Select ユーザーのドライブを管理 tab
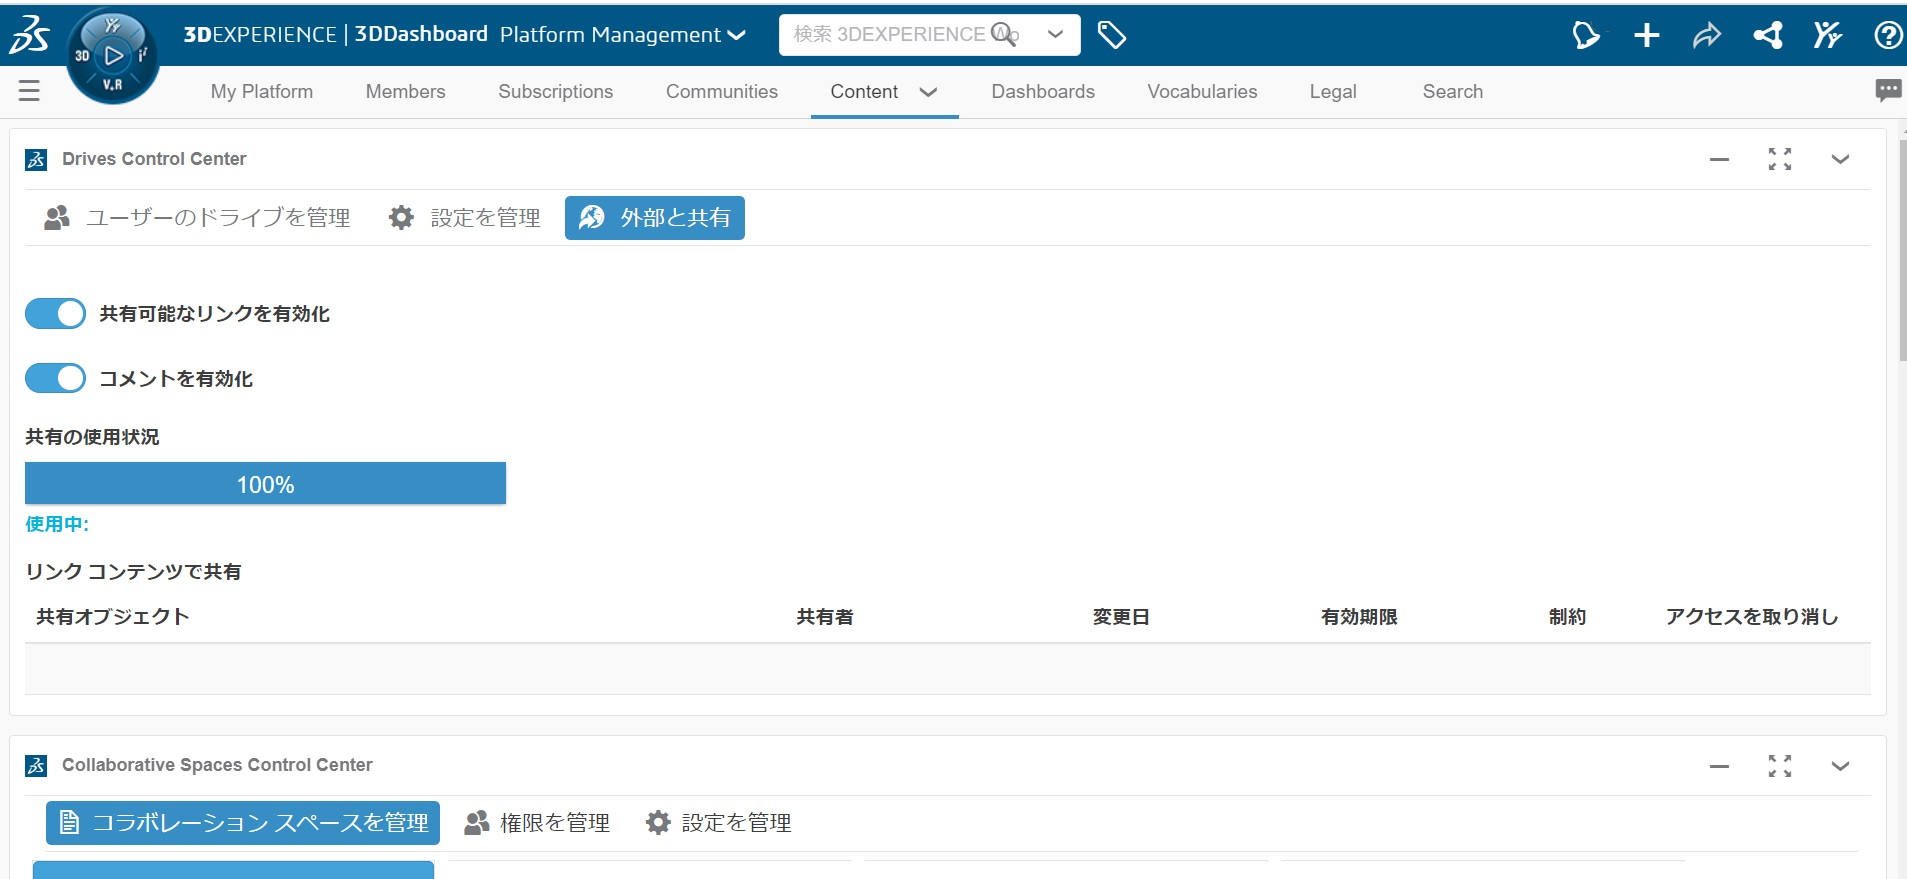 pyautogui.click(x=197, y=218)
